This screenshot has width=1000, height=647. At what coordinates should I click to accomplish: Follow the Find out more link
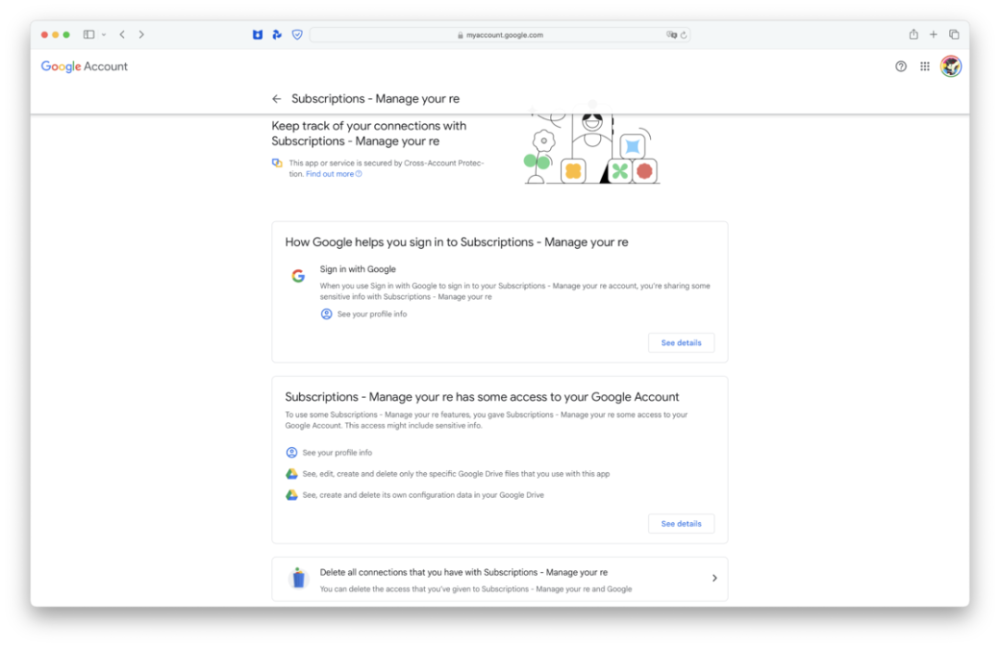[x=334, y=174]
